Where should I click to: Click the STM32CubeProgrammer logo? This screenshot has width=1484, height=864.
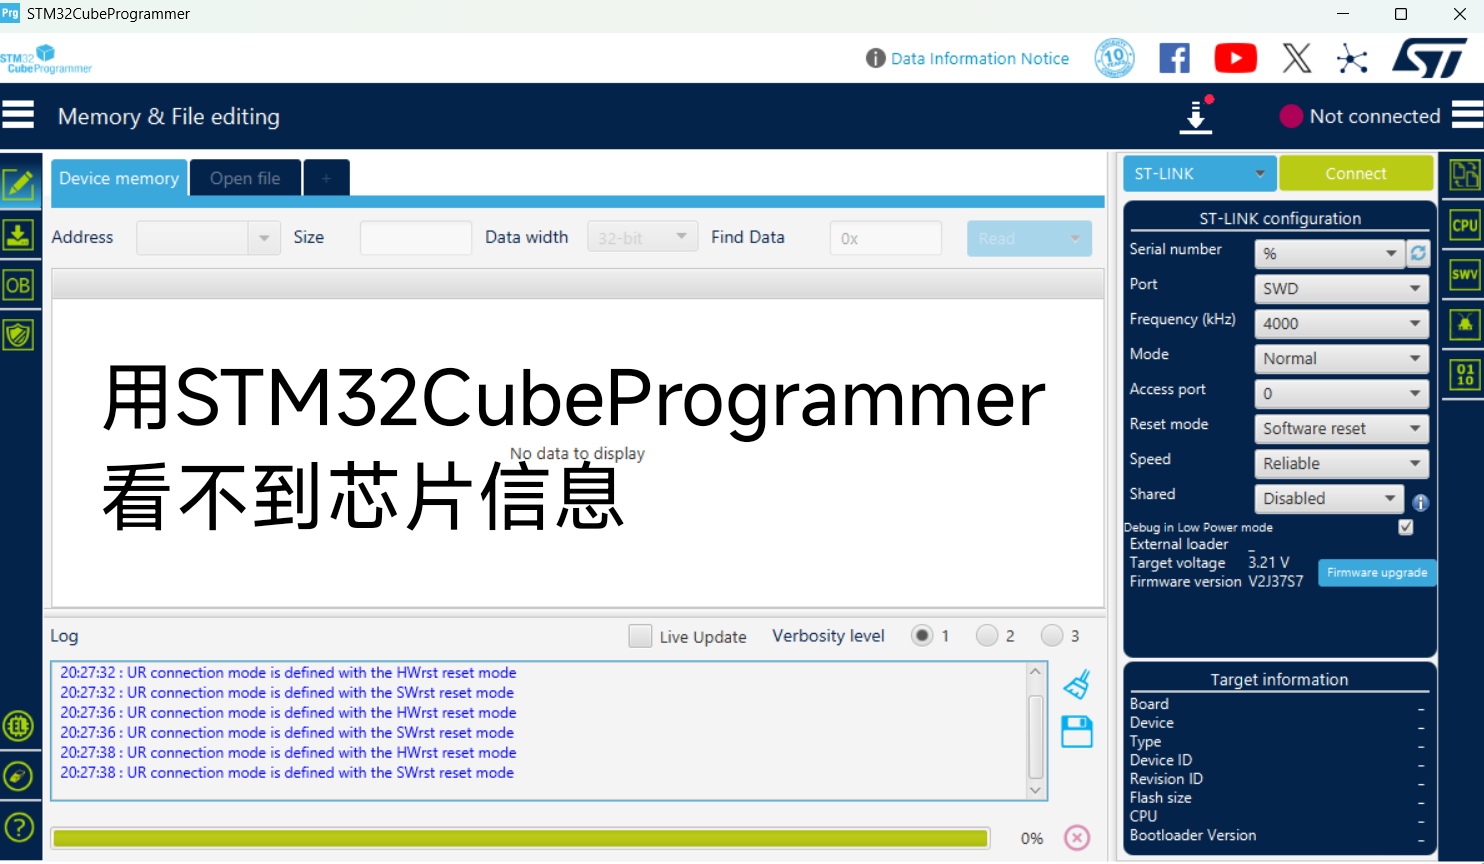[46, 59]
